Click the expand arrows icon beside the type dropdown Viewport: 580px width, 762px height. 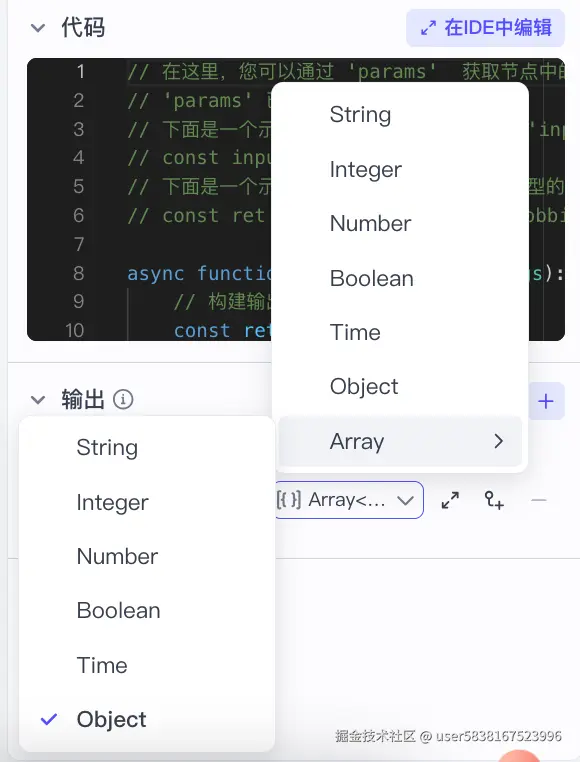450,500
